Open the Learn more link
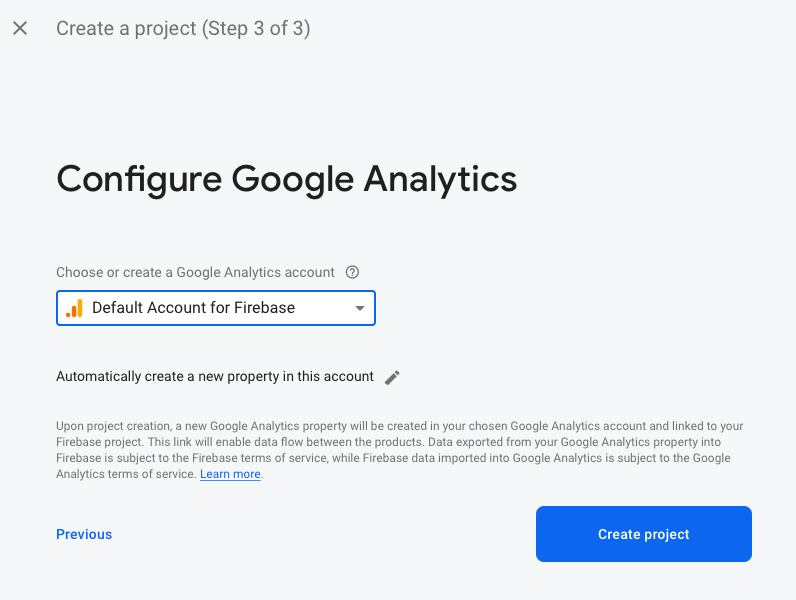 [x=230, y=474]
